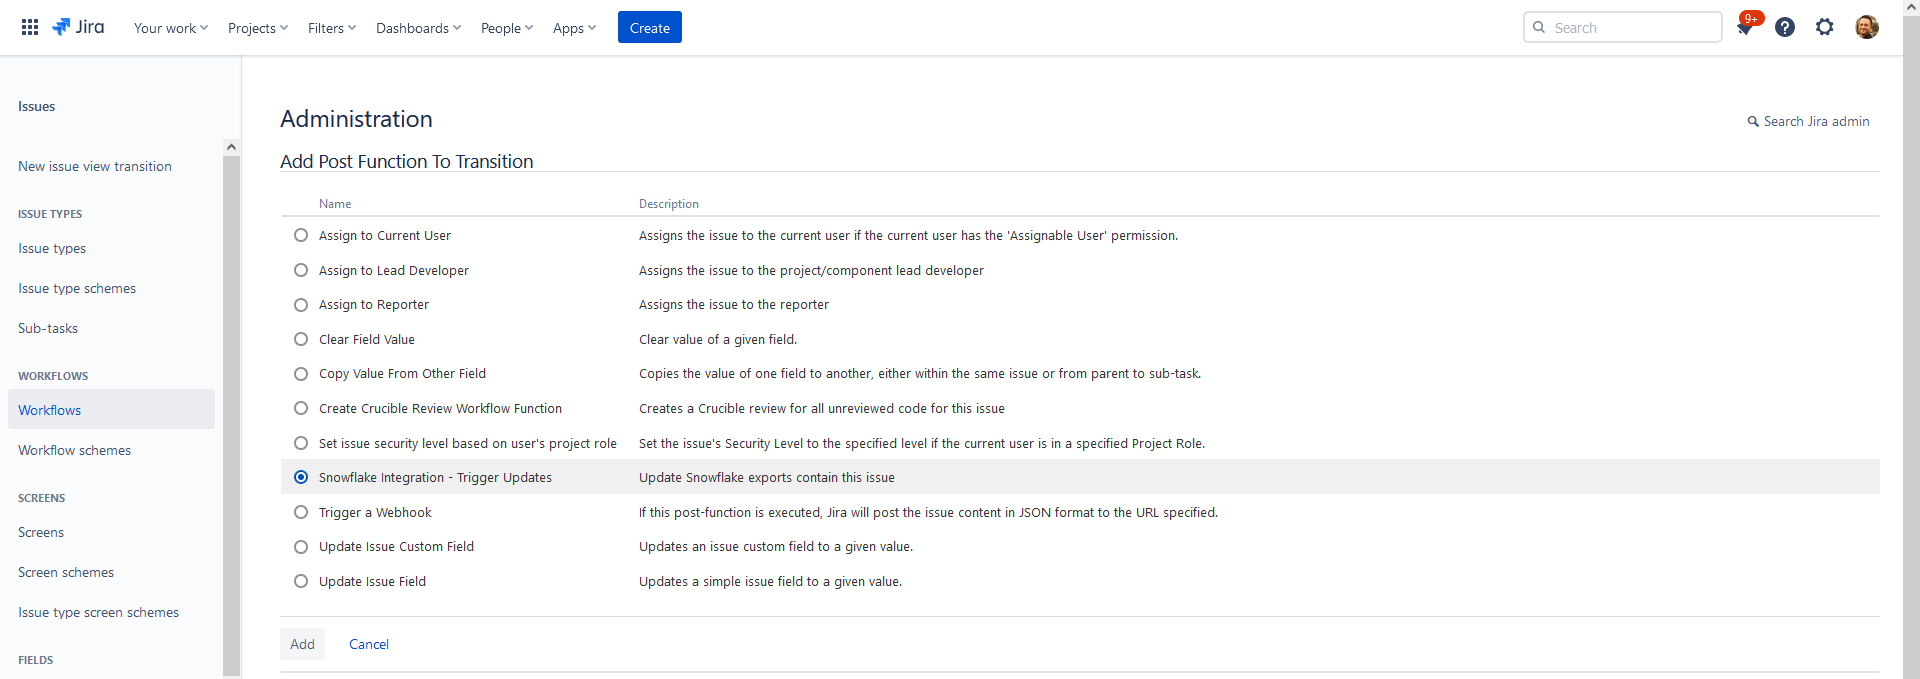Click the sidebar vertical scrollbar
This screenshot has width=1920, height=679.
click(231, 400)
